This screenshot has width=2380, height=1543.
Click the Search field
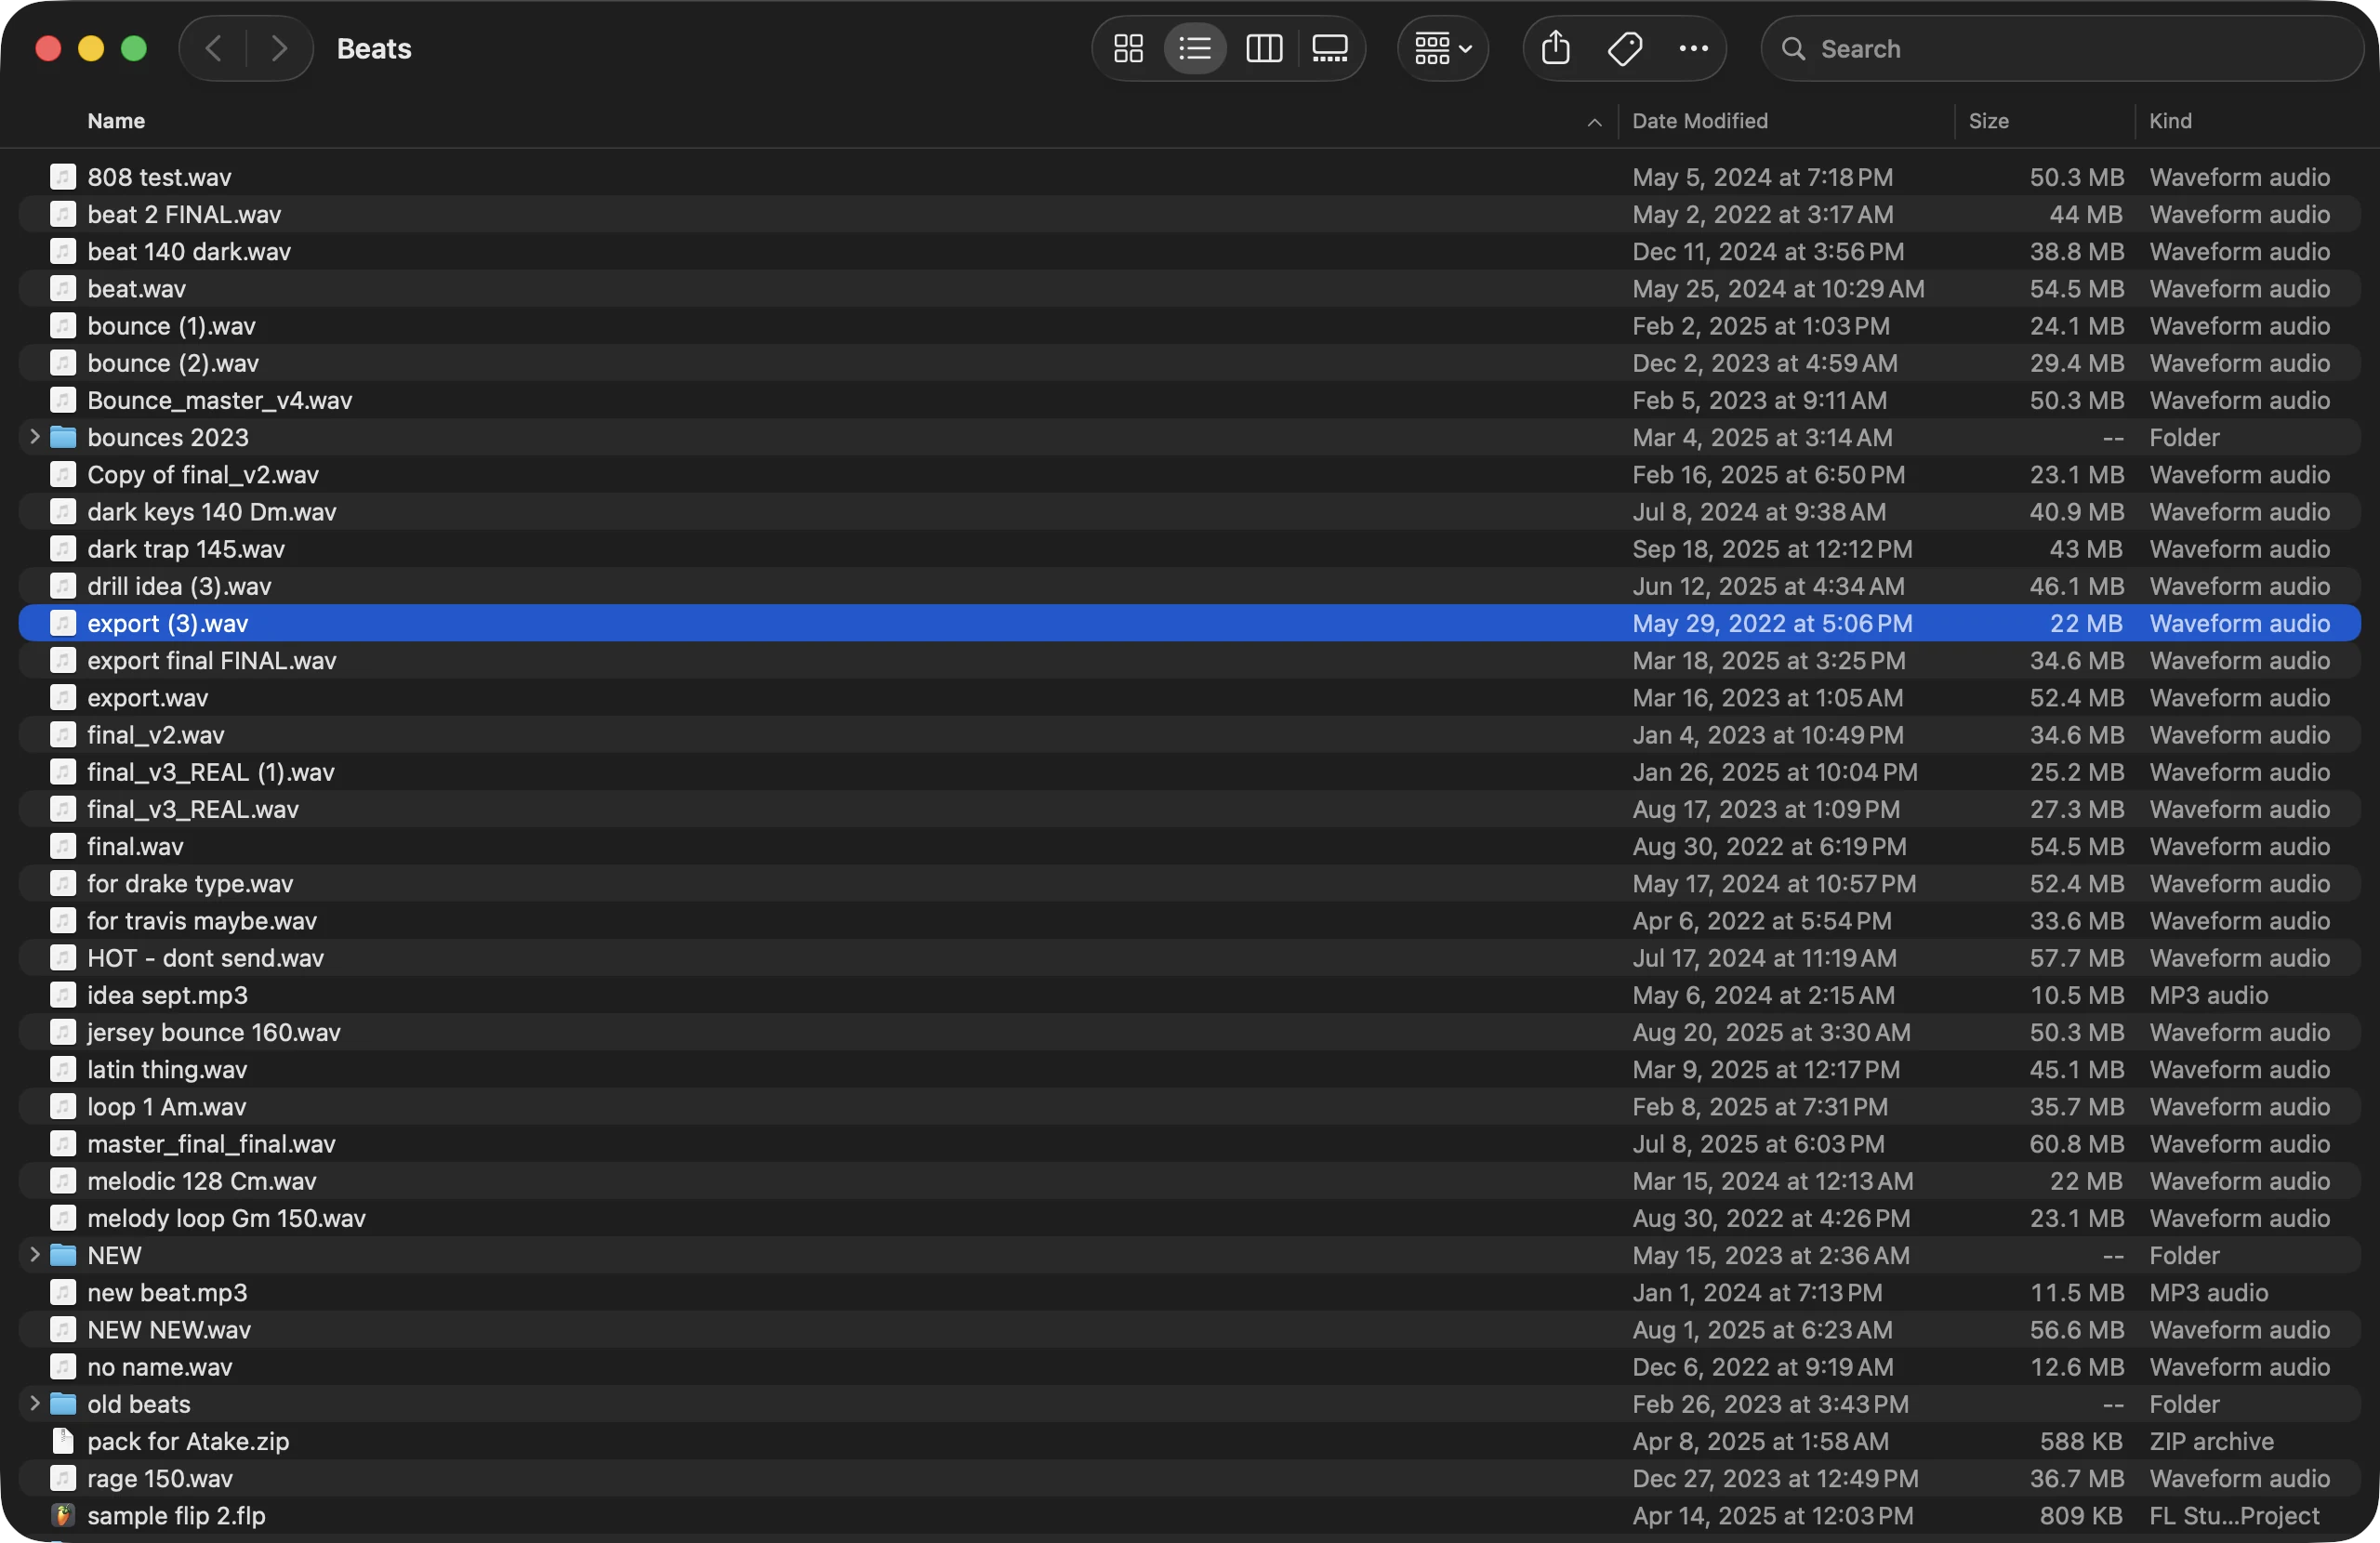(x=2062, y=48)
